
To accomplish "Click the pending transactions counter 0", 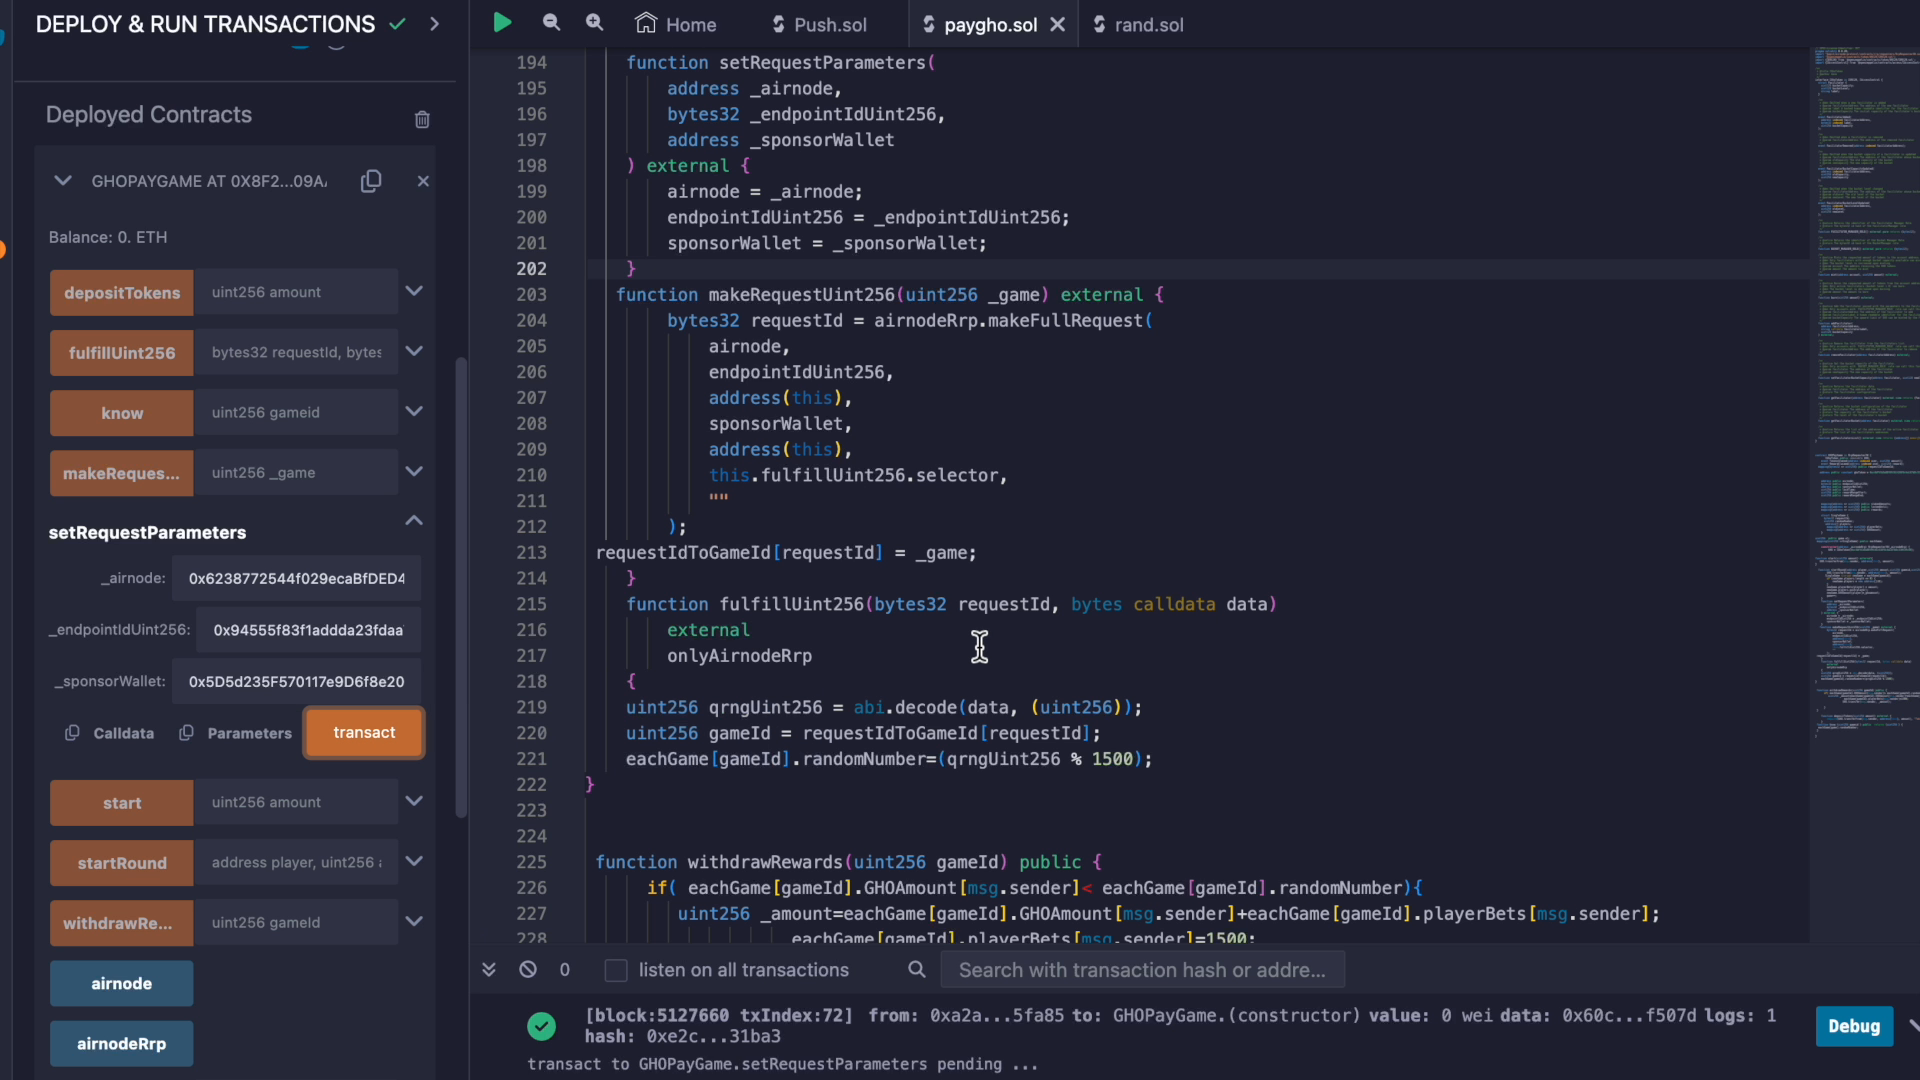I will [565, 969].
